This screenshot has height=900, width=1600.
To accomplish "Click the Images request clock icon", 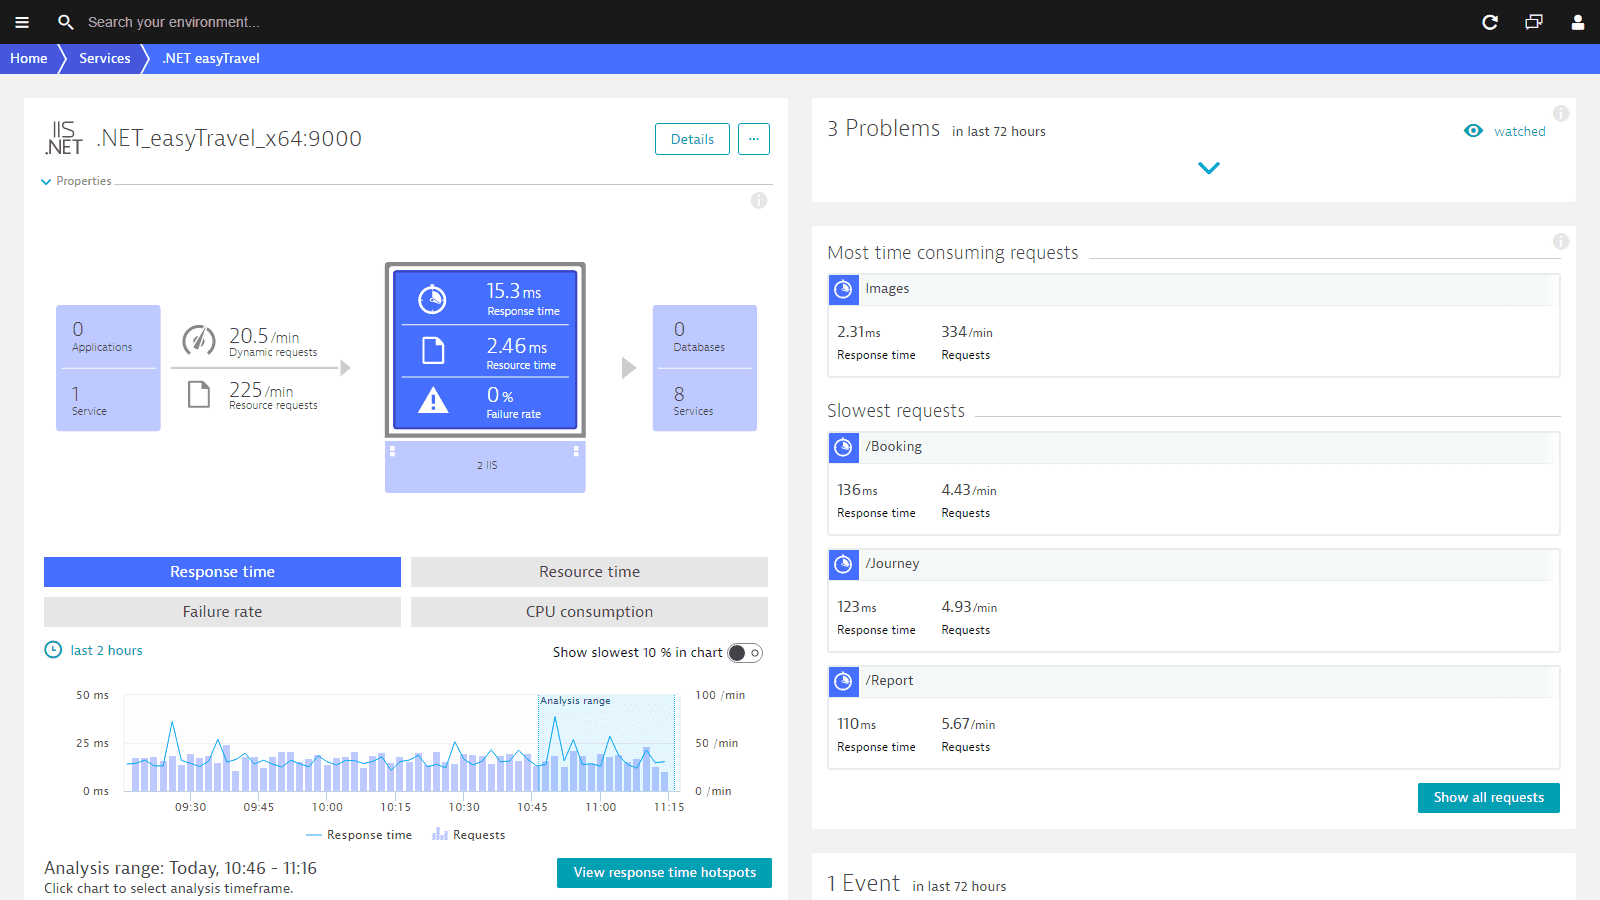I will point(843,290).
